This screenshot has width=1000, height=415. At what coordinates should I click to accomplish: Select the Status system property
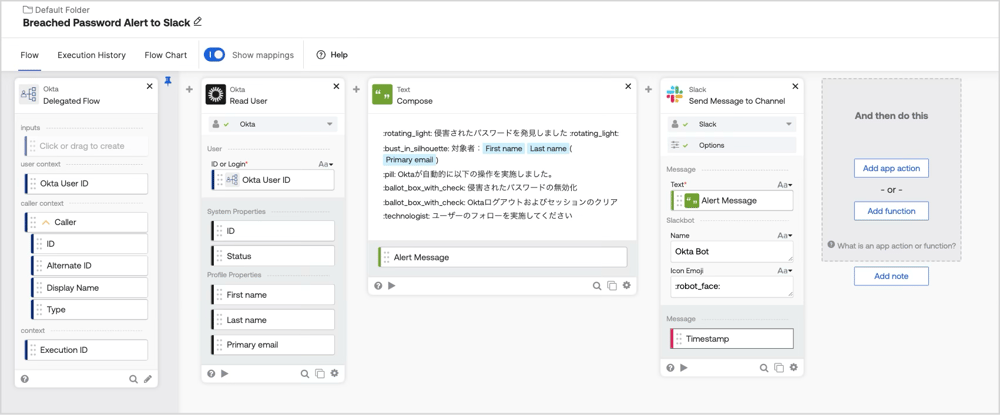[272, 256]
